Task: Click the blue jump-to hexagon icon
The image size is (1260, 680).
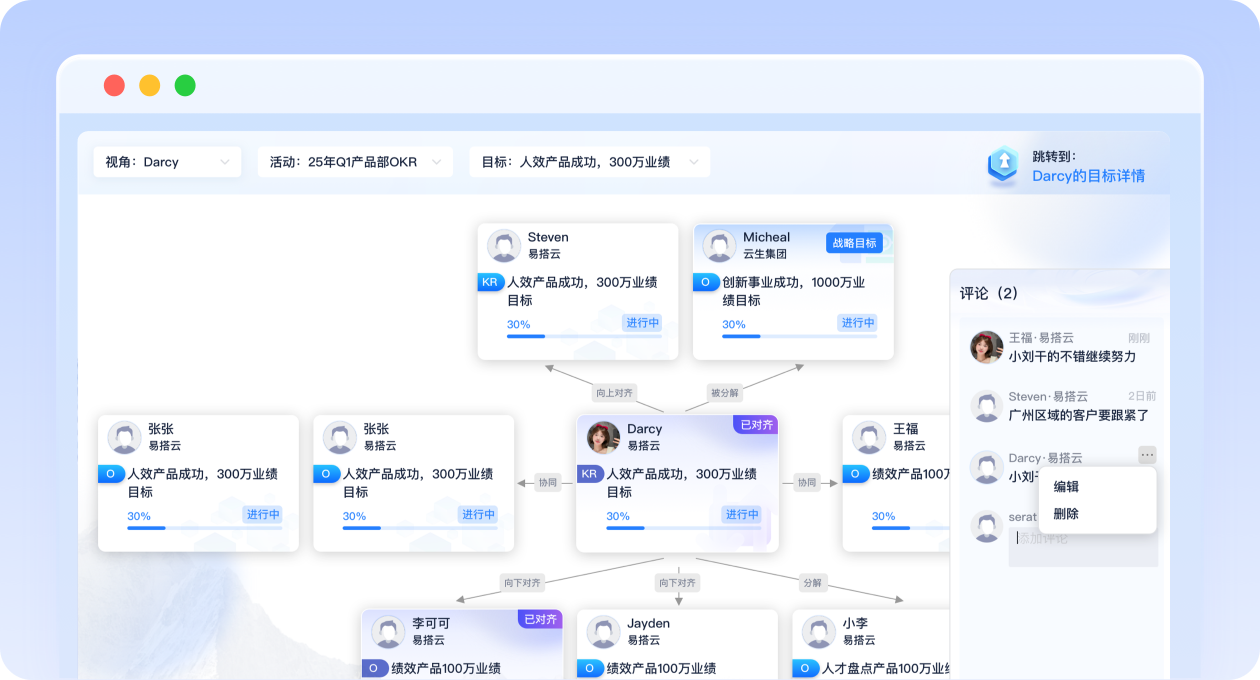Action: coord(1002,165)
